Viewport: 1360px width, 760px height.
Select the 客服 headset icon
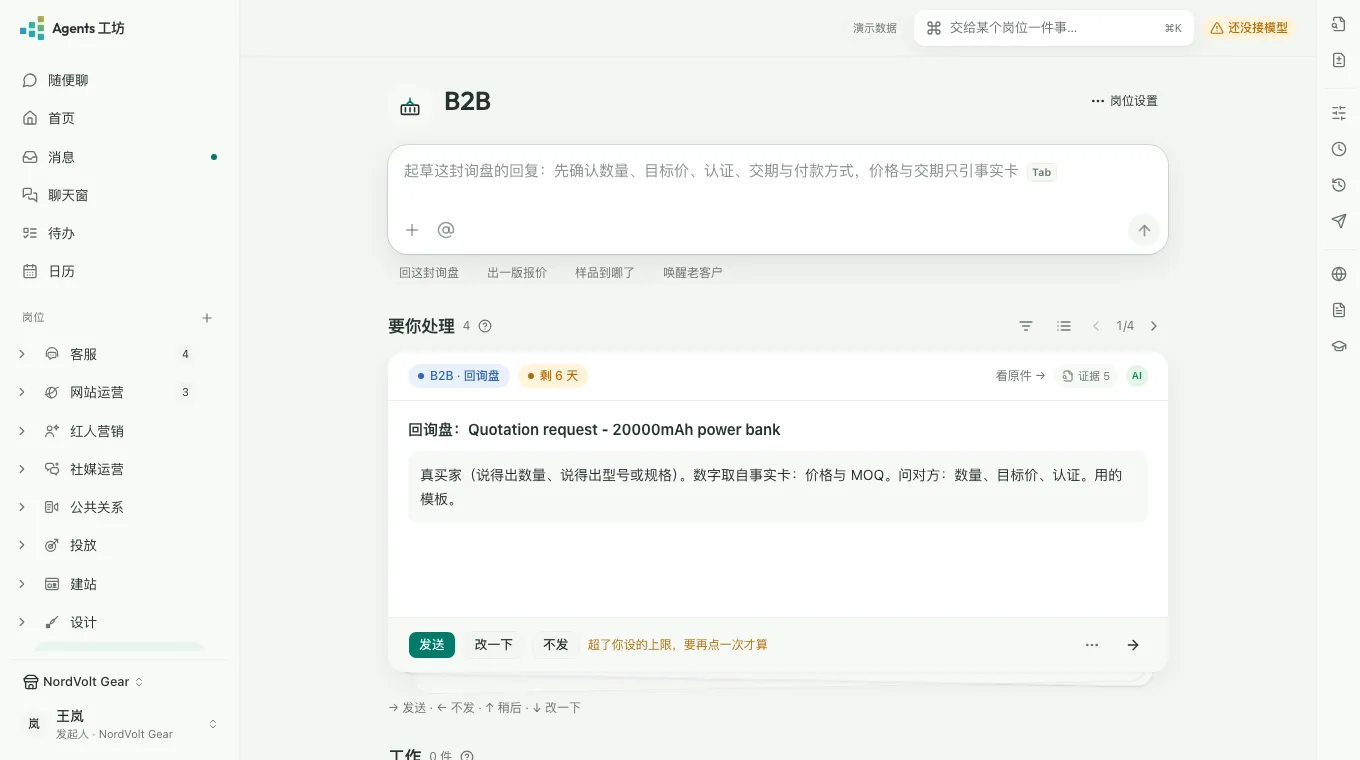coord(52,354)
